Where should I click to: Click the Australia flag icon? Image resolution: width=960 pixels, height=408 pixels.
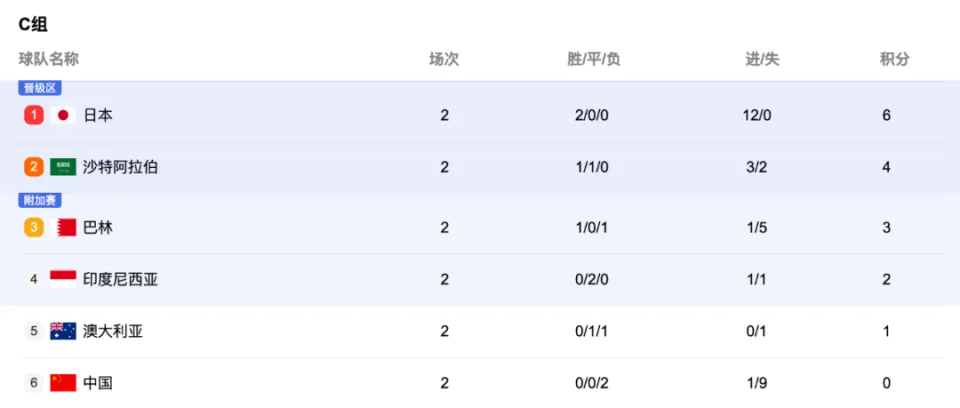63,331
